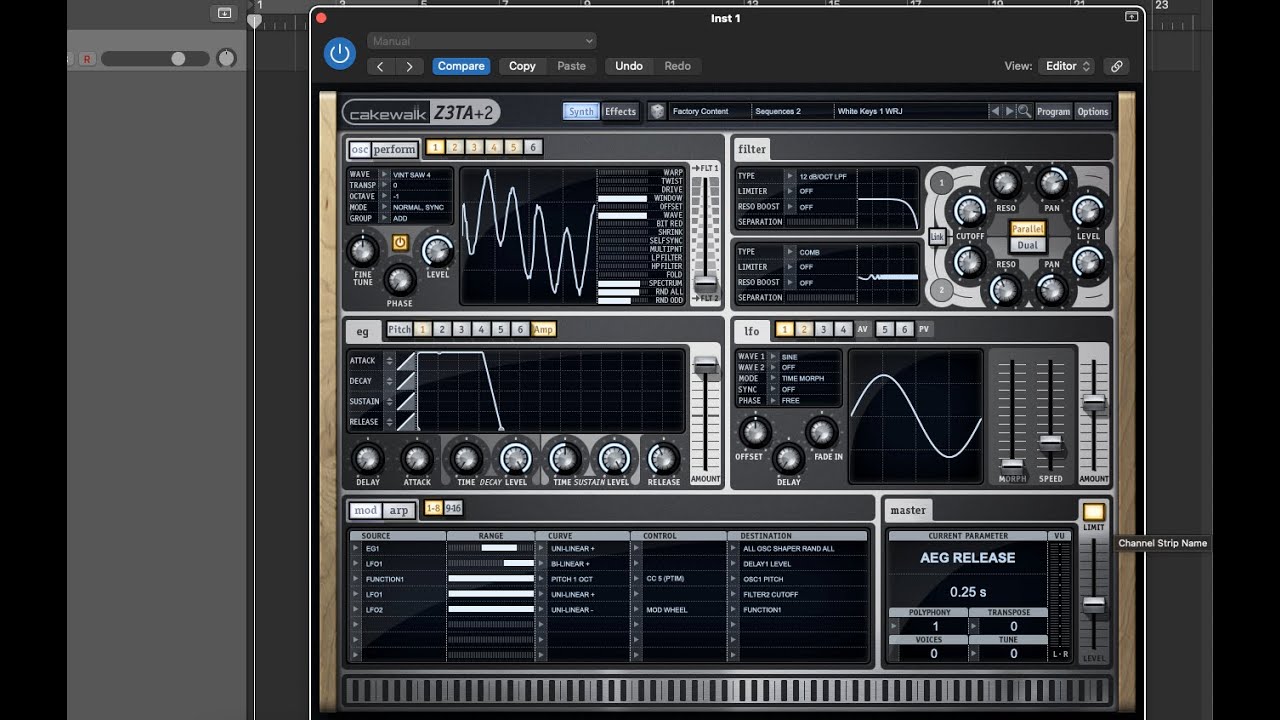Click the EG Attack knob
Screen dimensions: 1280x720
coord(416,459)
